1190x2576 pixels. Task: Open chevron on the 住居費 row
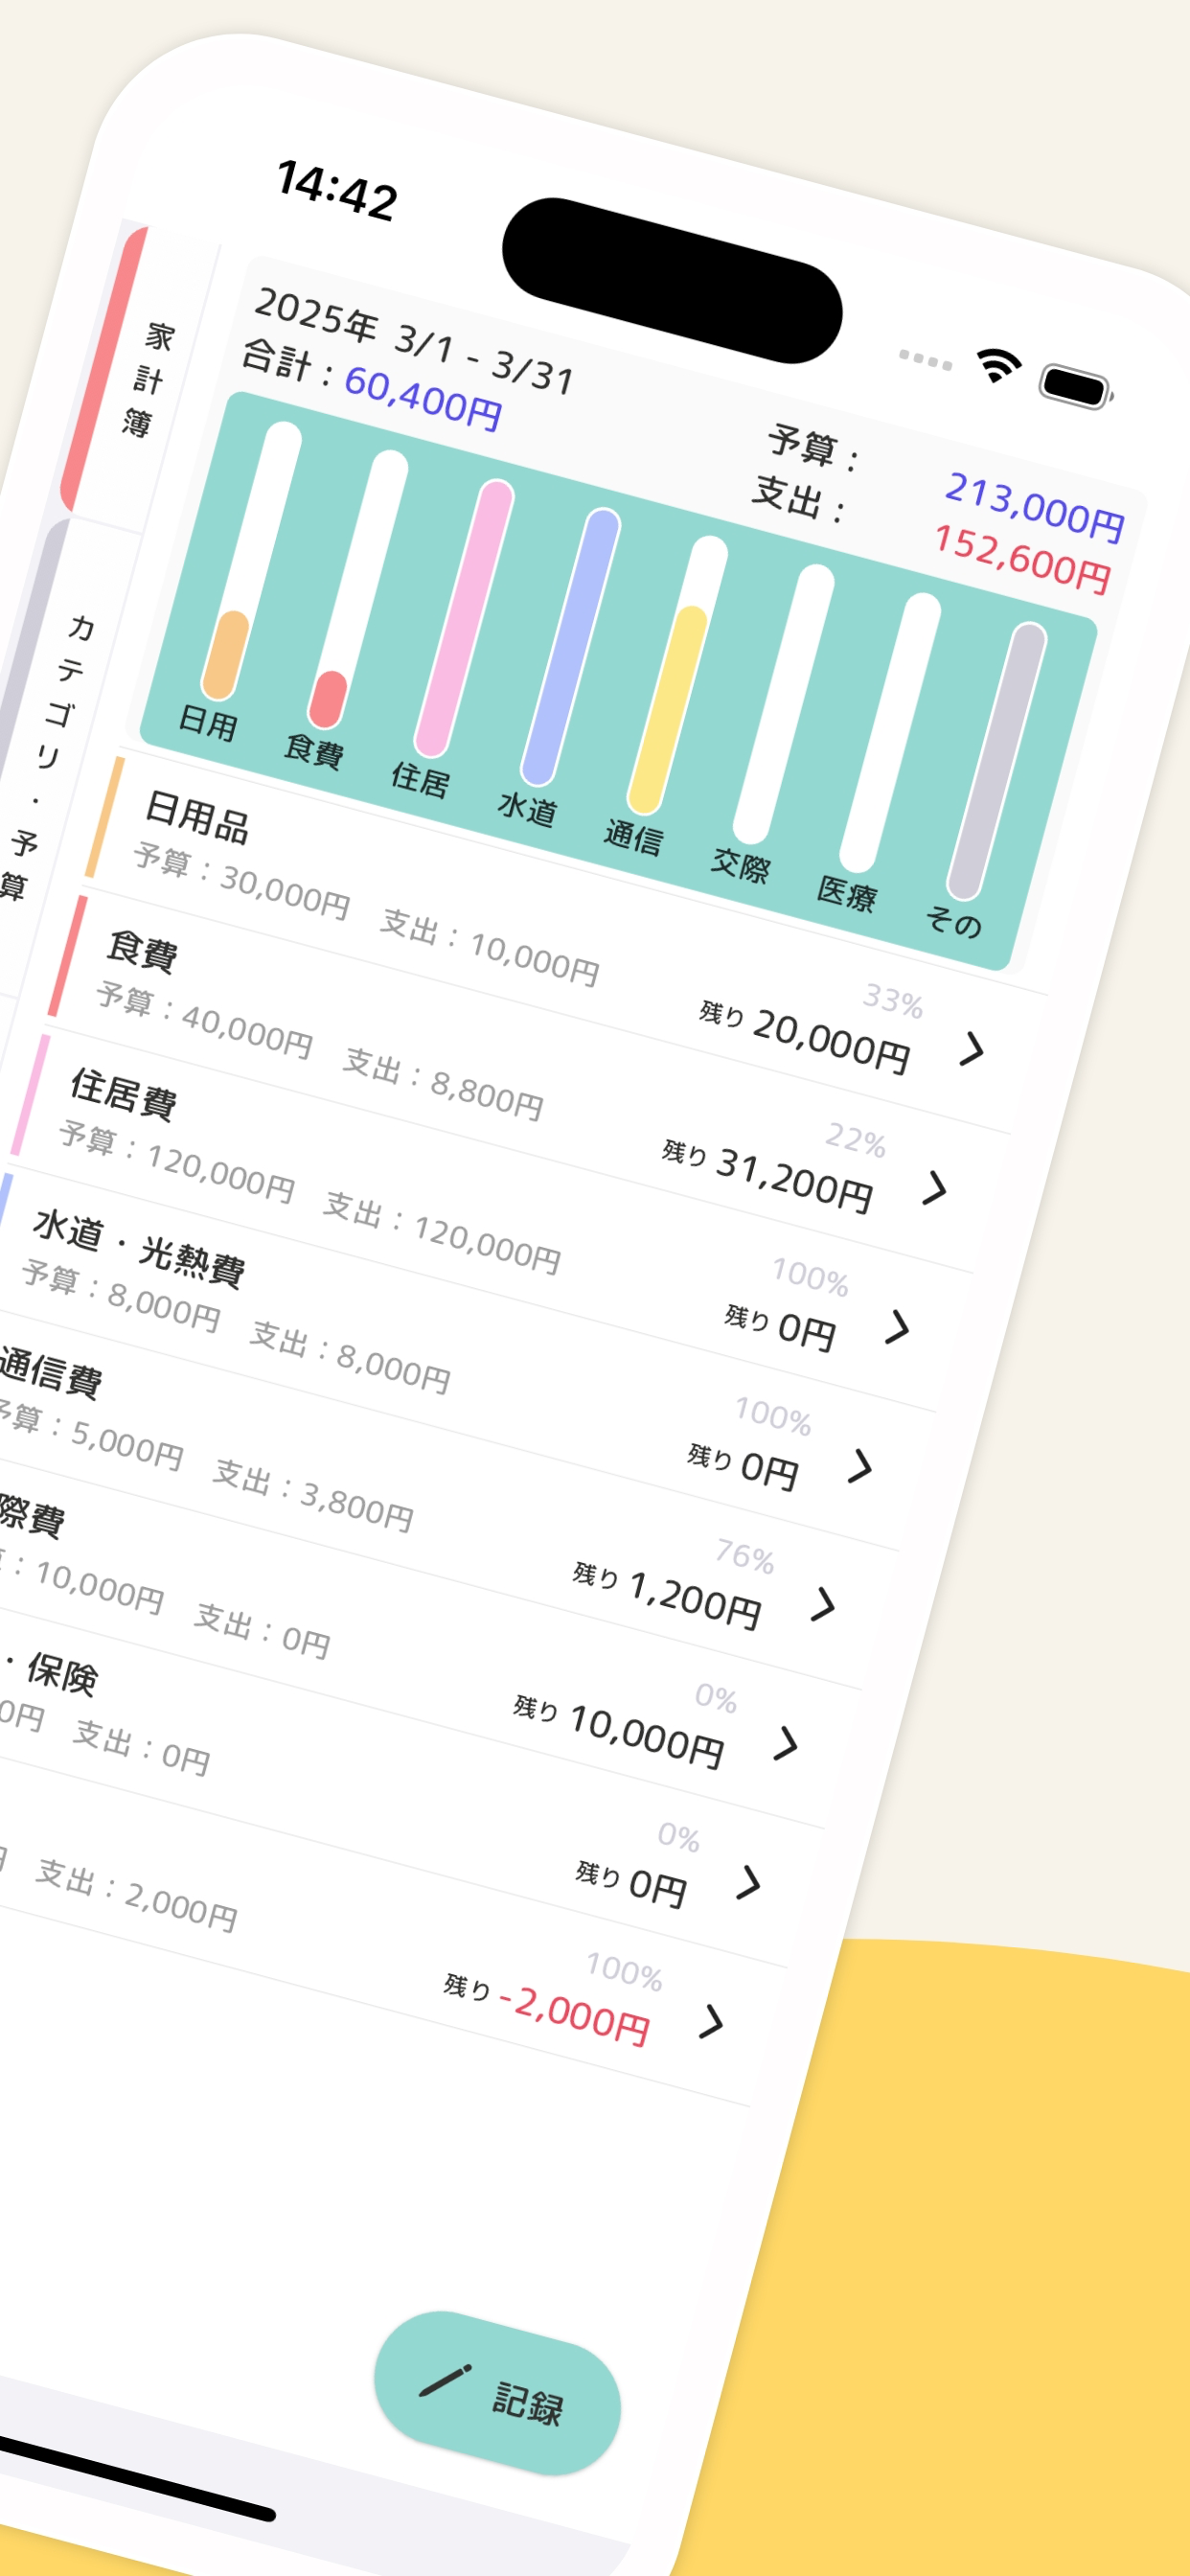(x=897, y=1327)
